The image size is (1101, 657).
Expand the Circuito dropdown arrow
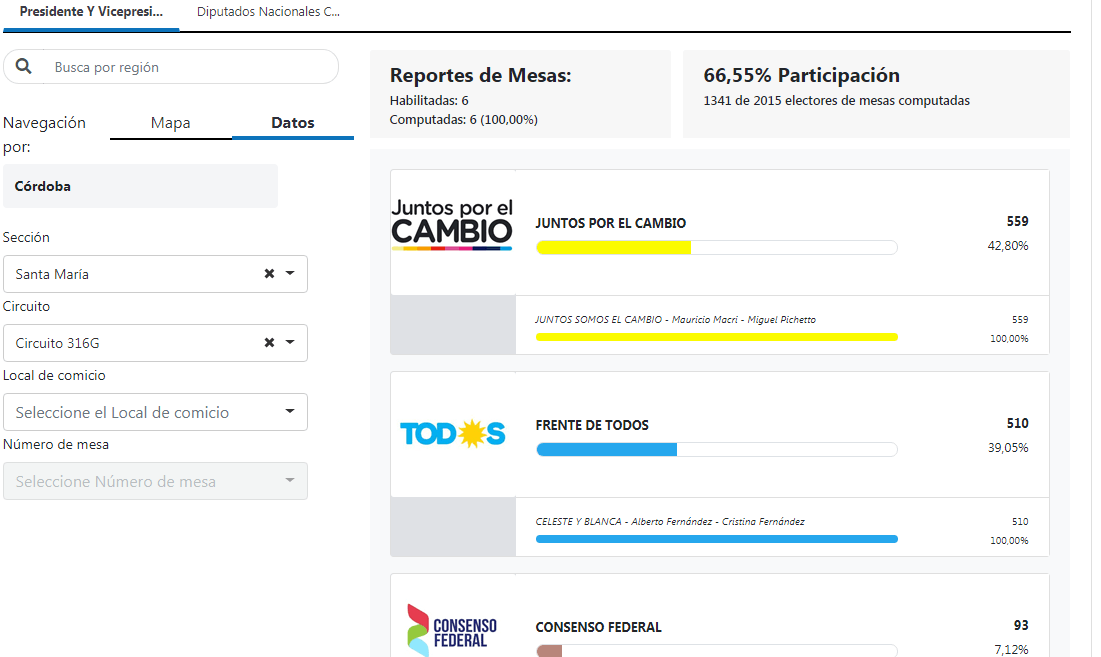tap(290, 343)
